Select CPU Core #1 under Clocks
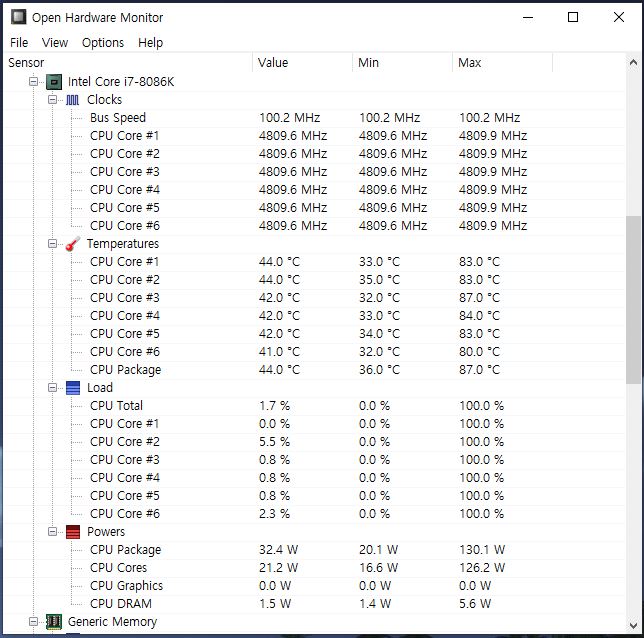 (315, 136)
